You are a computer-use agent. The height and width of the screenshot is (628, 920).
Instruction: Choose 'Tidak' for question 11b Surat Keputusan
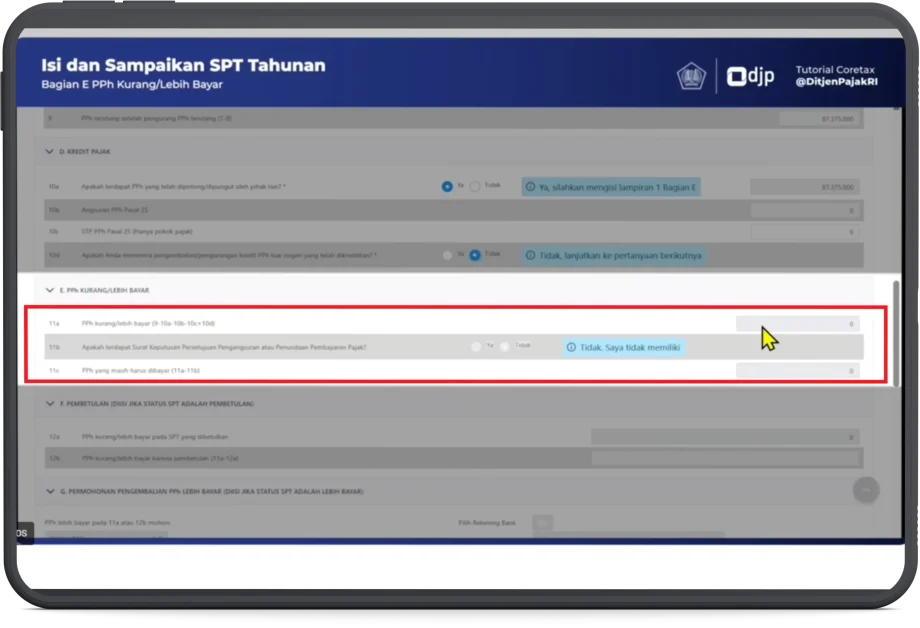tap(505, 347)
